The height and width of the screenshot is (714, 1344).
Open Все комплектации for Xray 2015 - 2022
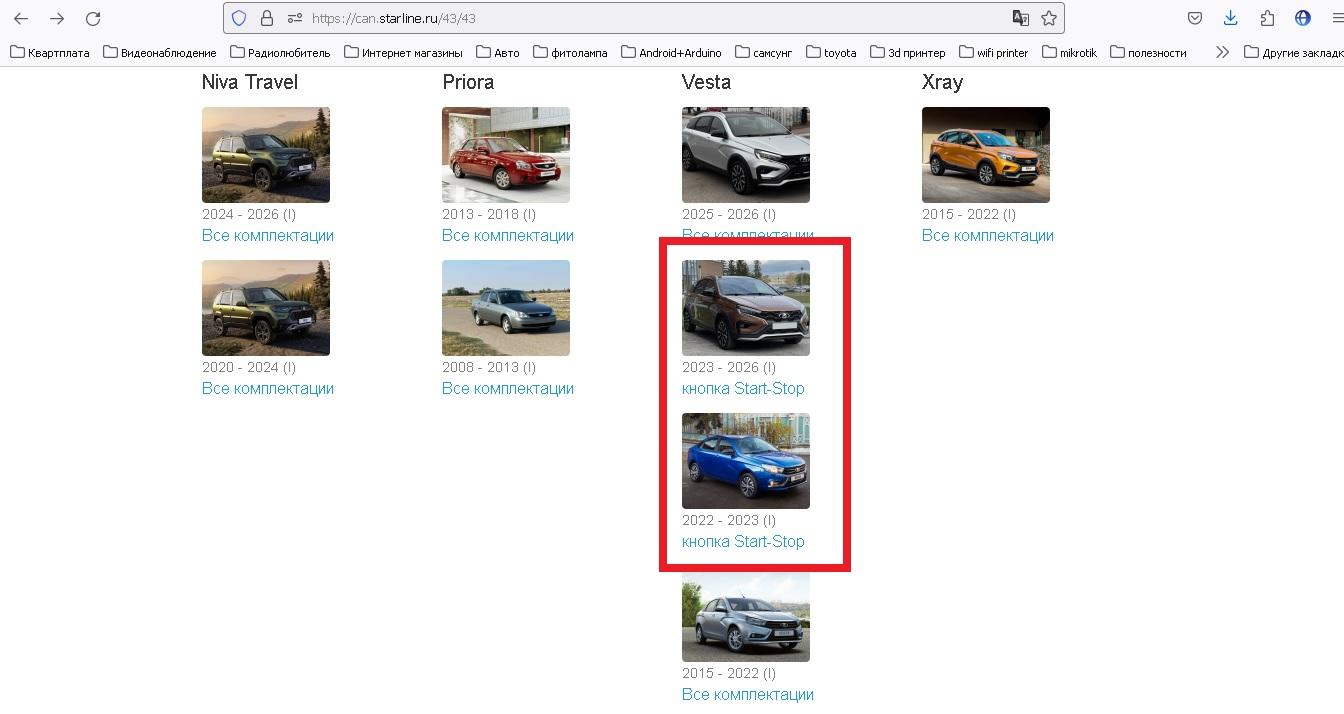(988, 236)
